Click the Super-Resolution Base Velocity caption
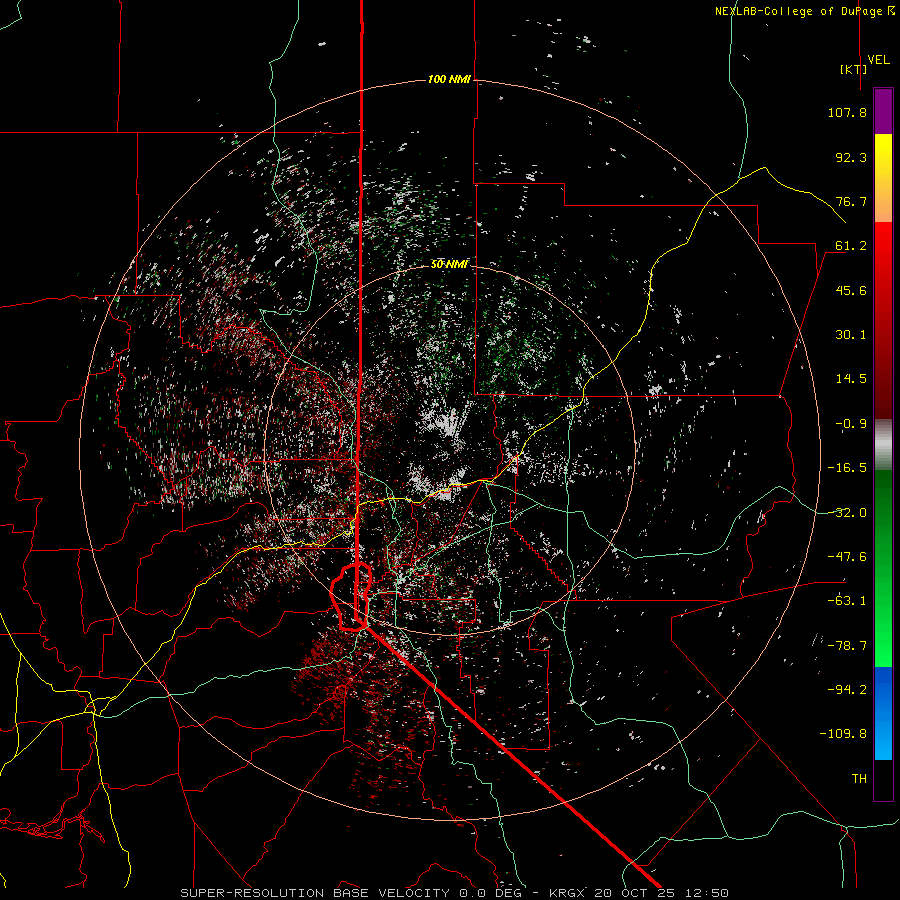Image resolution: width=900 pixels, height=900 pixels. coord(455,893)
